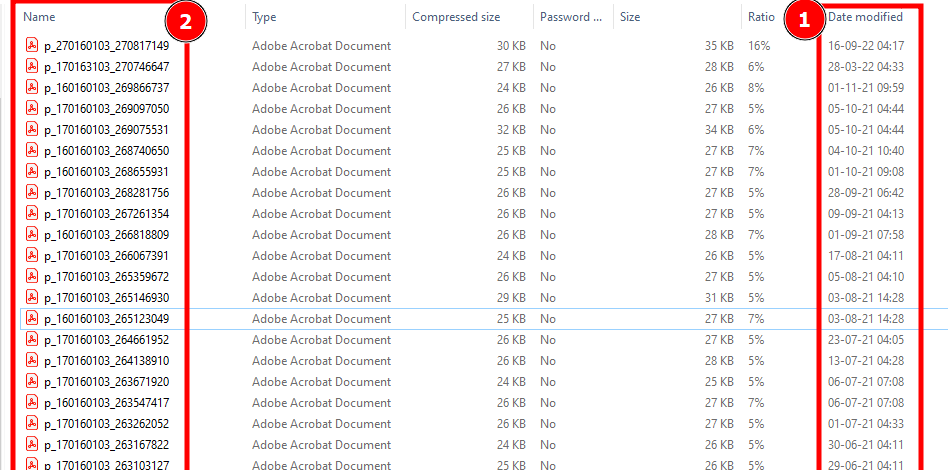Sort by Compressed size column
Image resolution: width=948 pixels, height=470 pixels.
[457, 17]
